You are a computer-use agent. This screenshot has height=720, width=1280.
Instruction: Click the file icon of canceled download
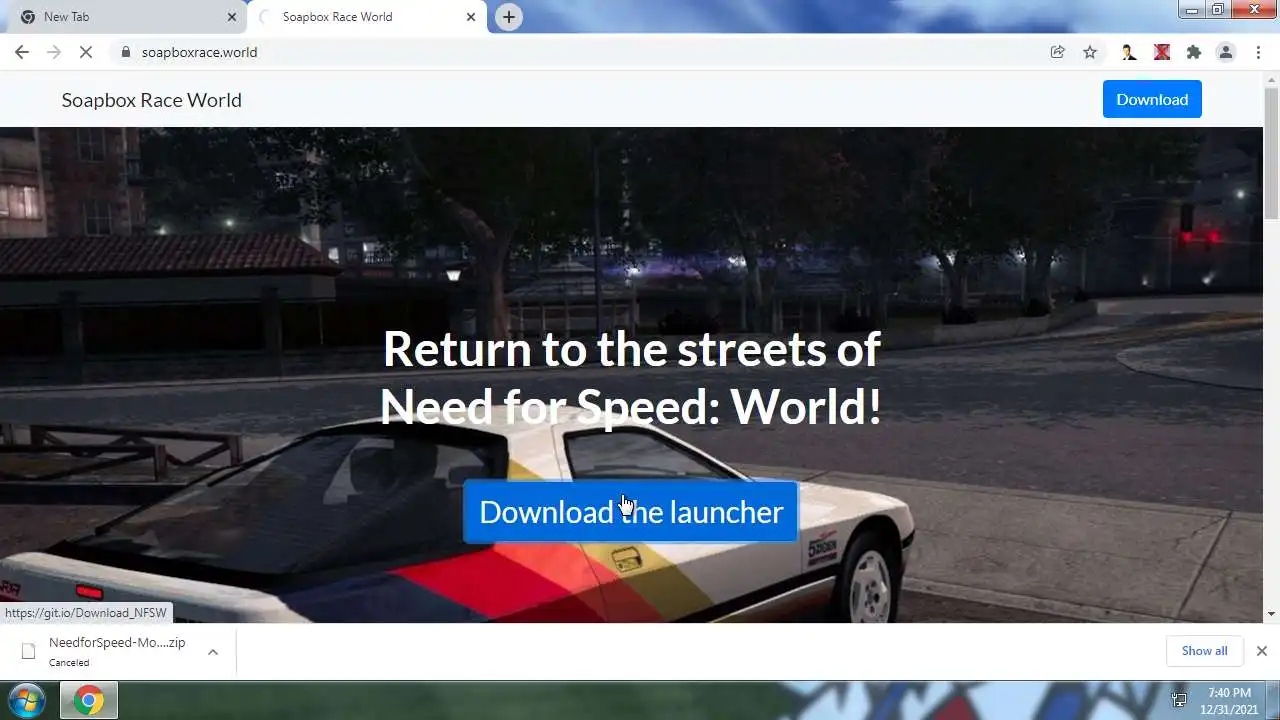click(28, 652)
